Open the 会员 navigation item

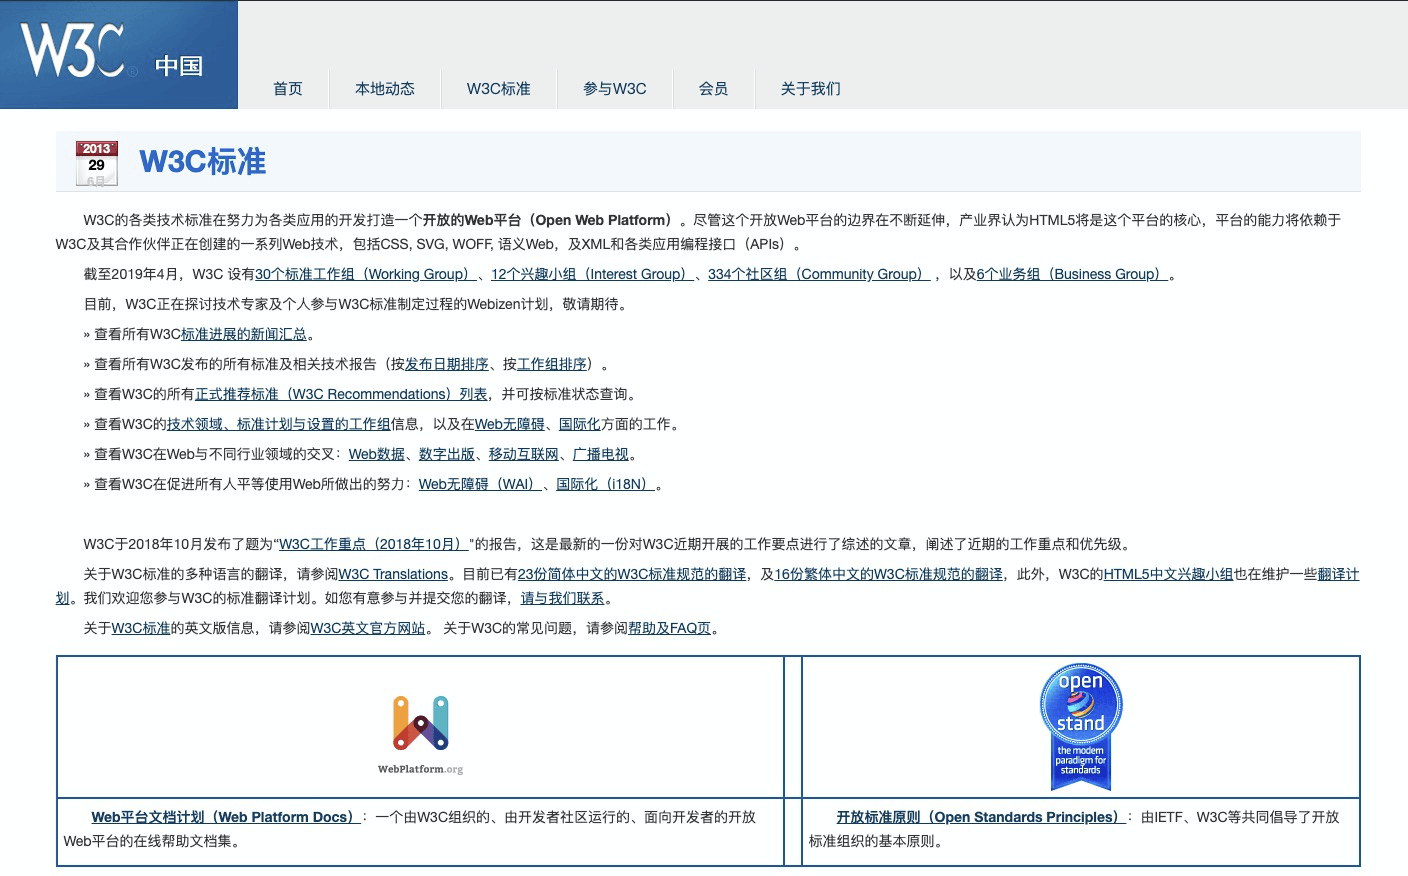coord(713,88)
